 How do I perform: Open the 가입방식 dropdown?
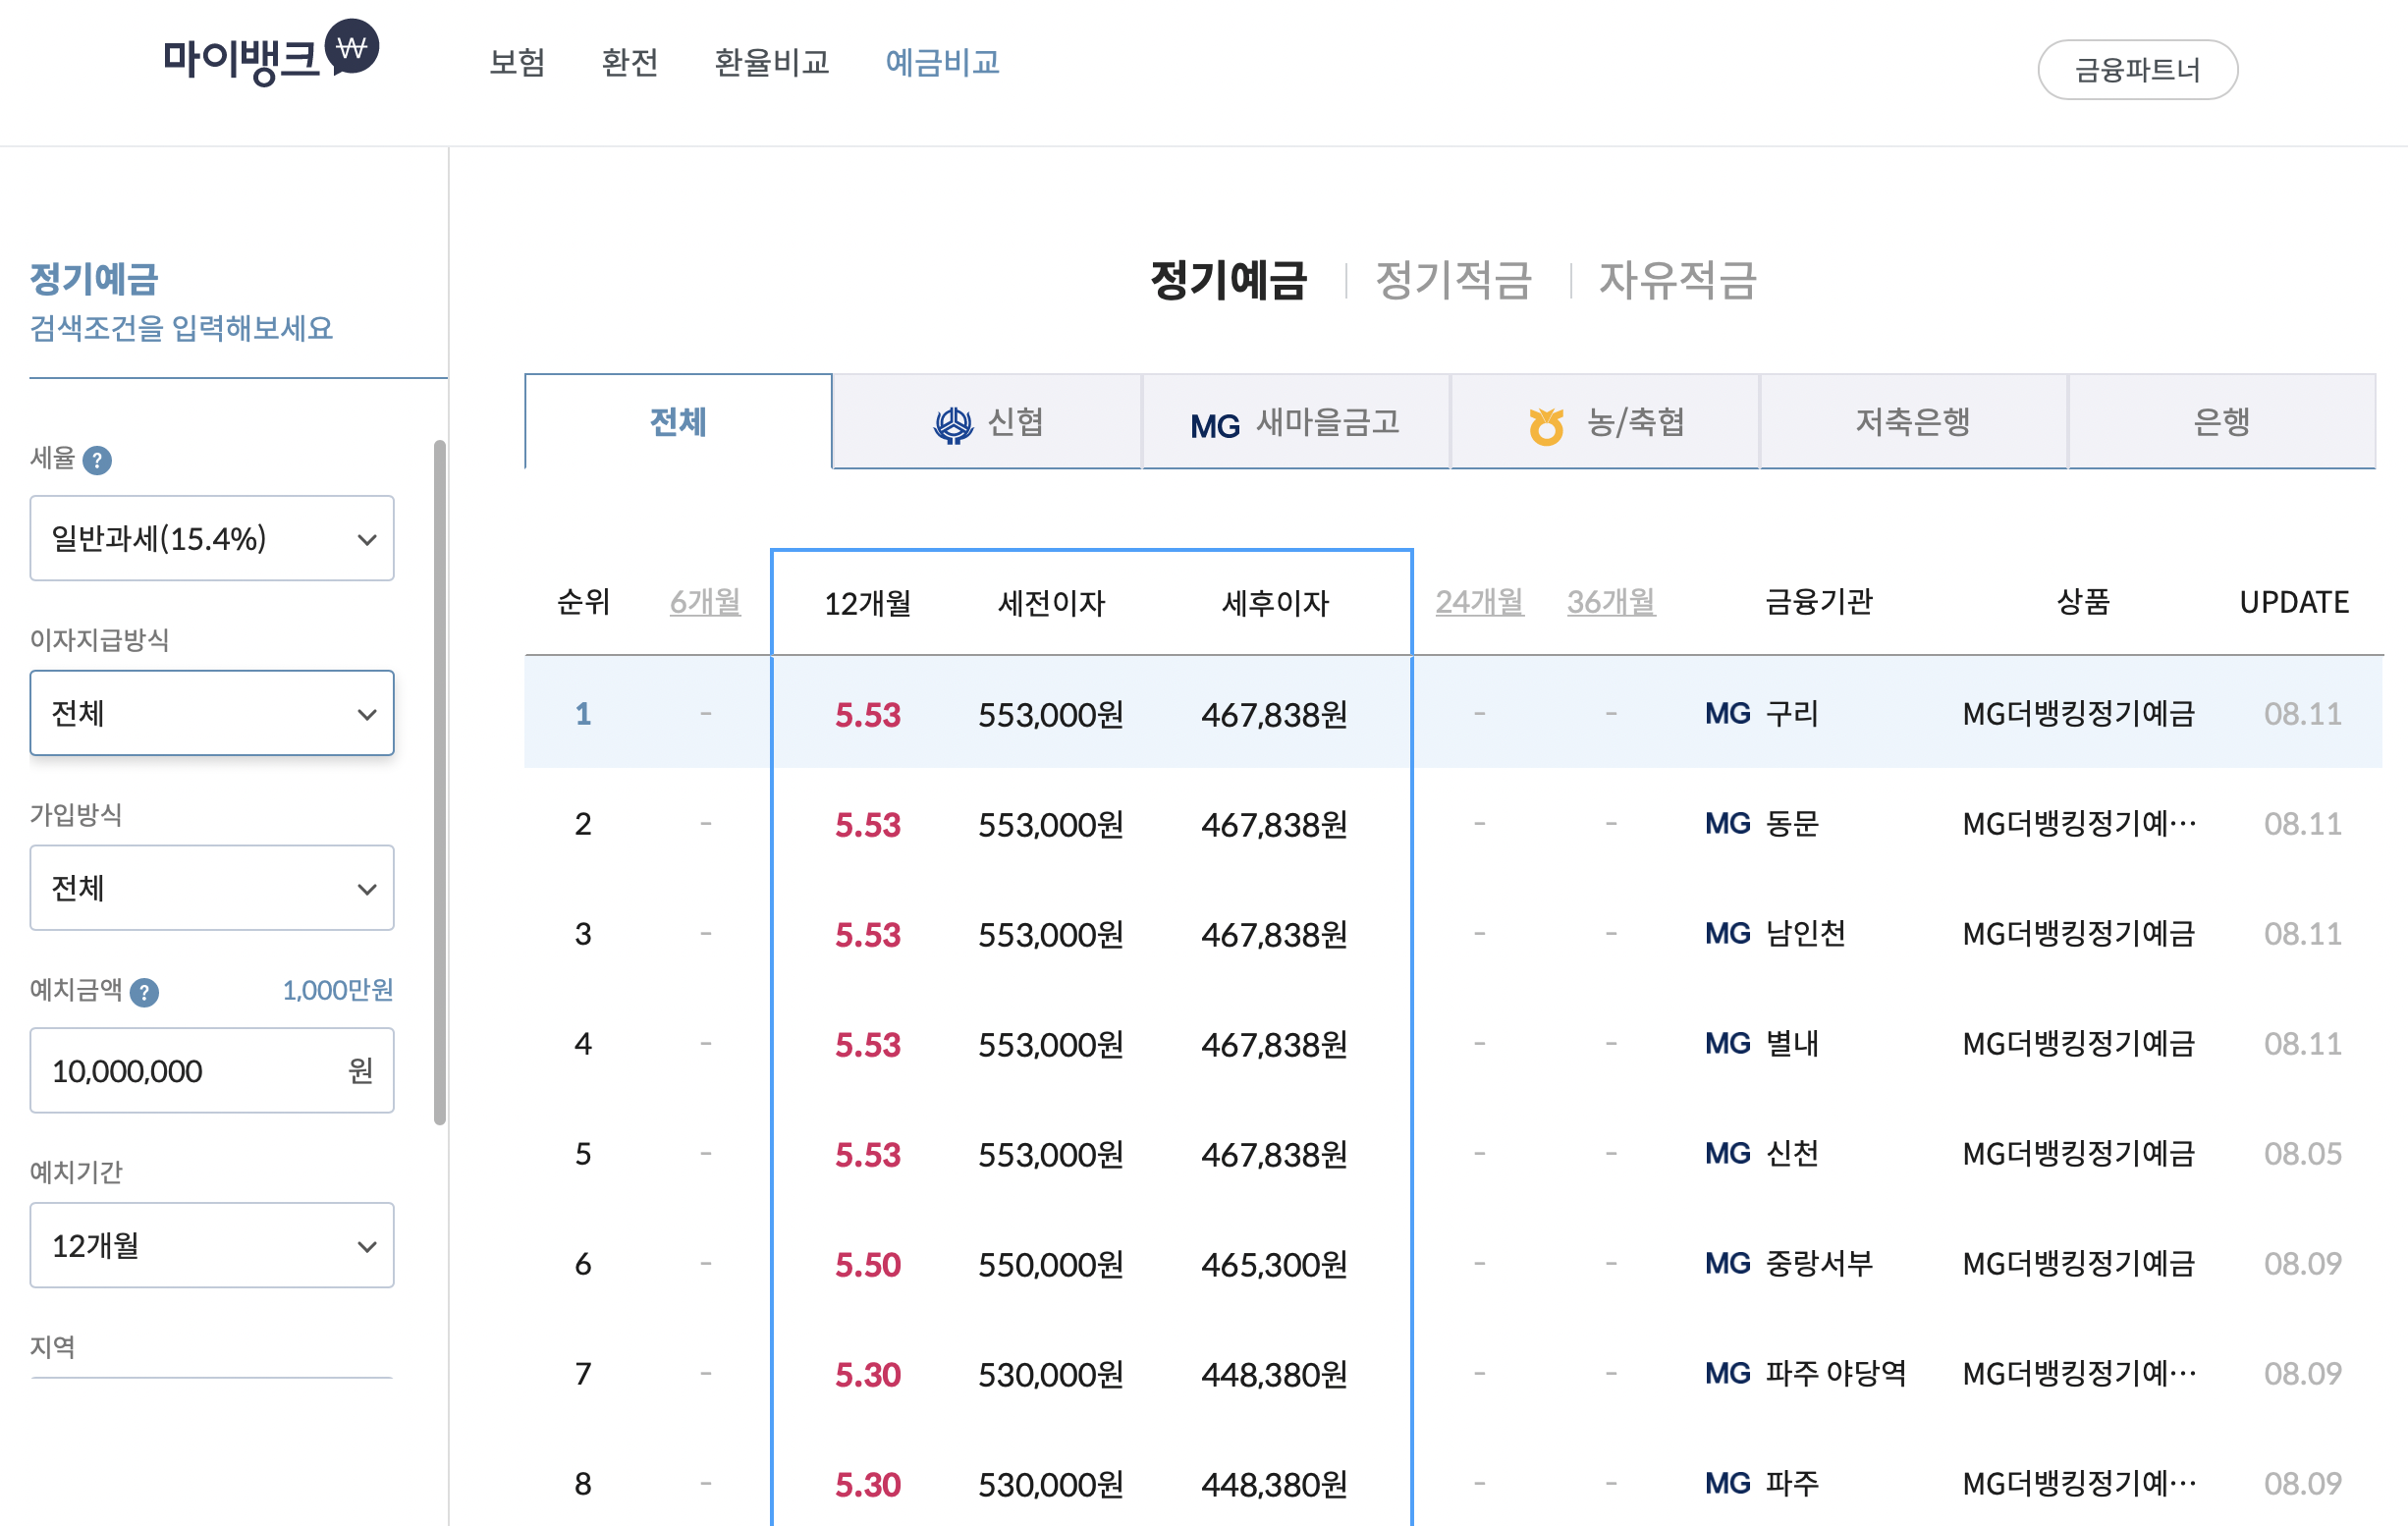point(212,888)
